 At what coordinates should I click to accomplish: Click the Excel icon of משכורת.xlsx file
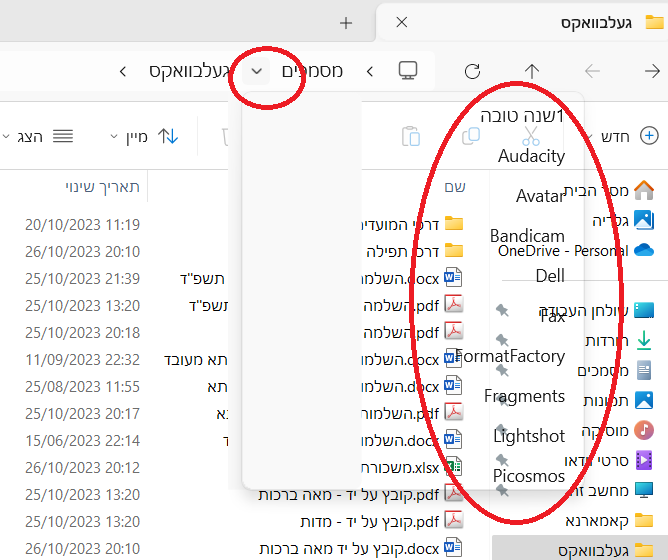coord(454,467)
